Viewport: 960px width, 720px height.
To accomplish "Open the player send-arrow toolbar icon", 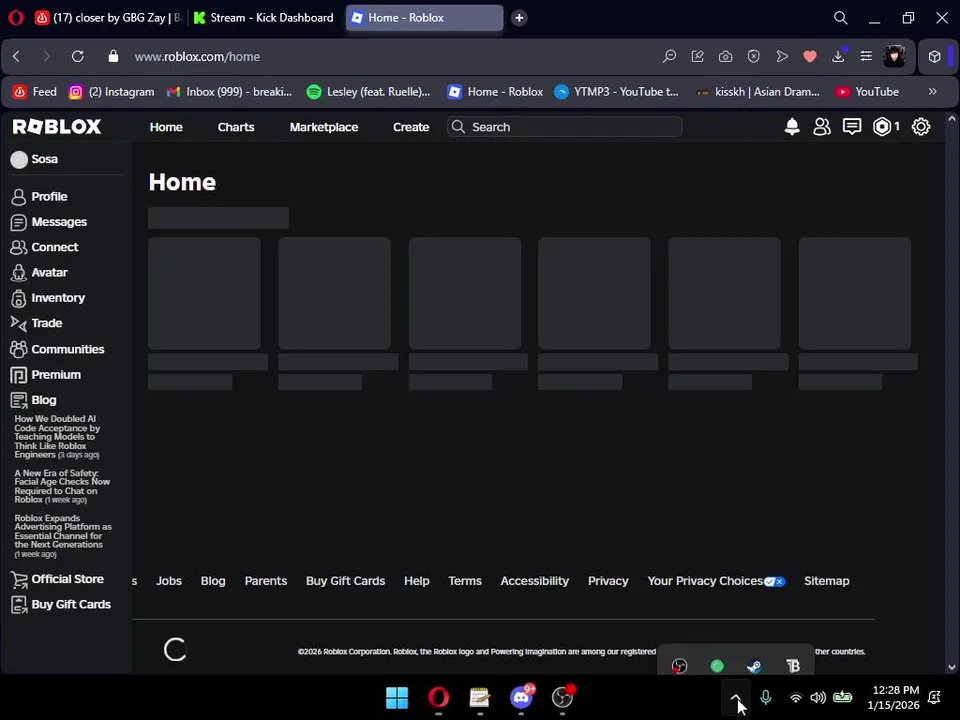I will (782, 56).
